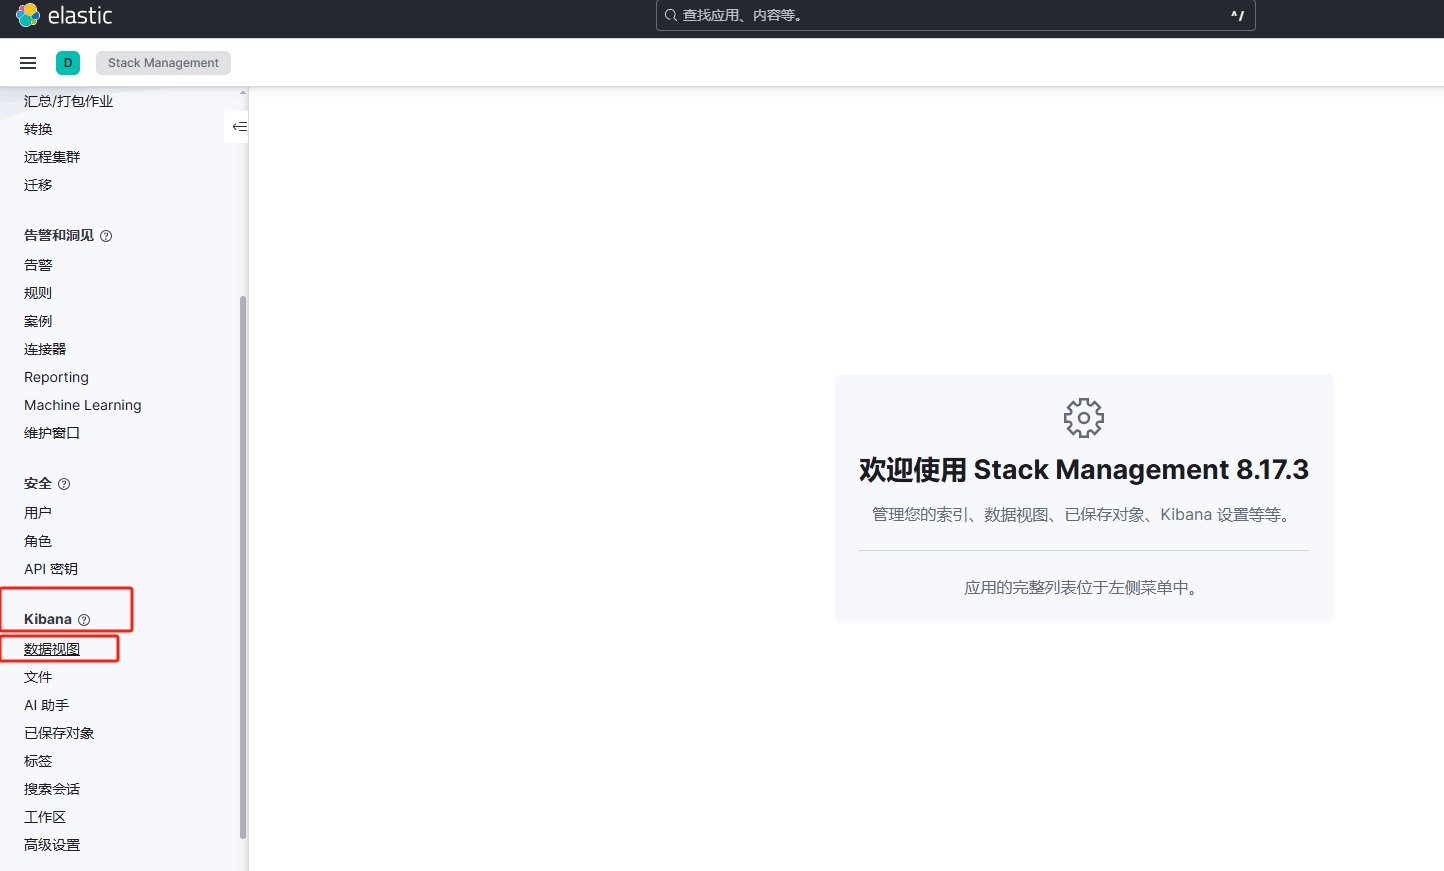Click the 安全 section heading
Image resolution: width=1444 pixels, height=871 pixels.
[x=38, y=483]
